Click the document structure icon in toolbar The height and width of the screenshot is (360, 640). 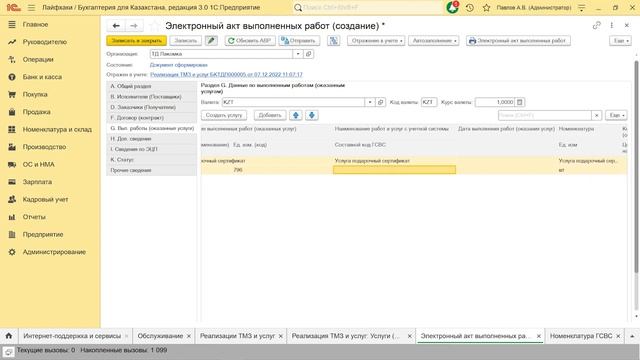click(x=333, y=41)
